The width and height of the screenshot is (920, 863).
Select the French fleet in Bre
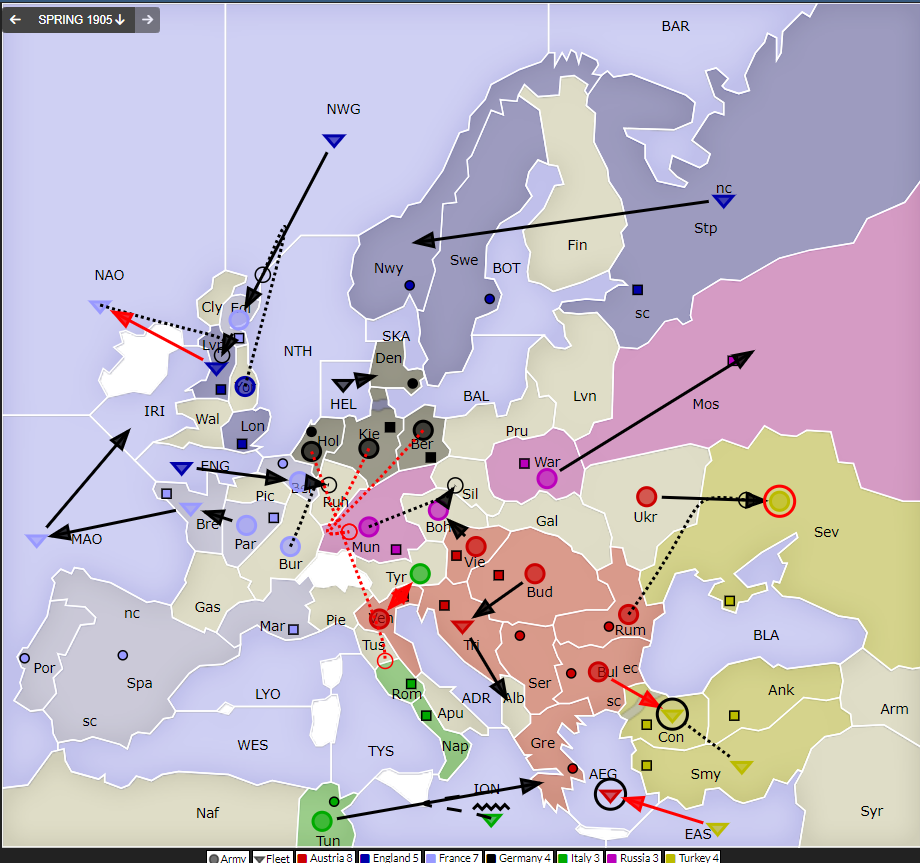pyautogui.click(x=191, y=509)
